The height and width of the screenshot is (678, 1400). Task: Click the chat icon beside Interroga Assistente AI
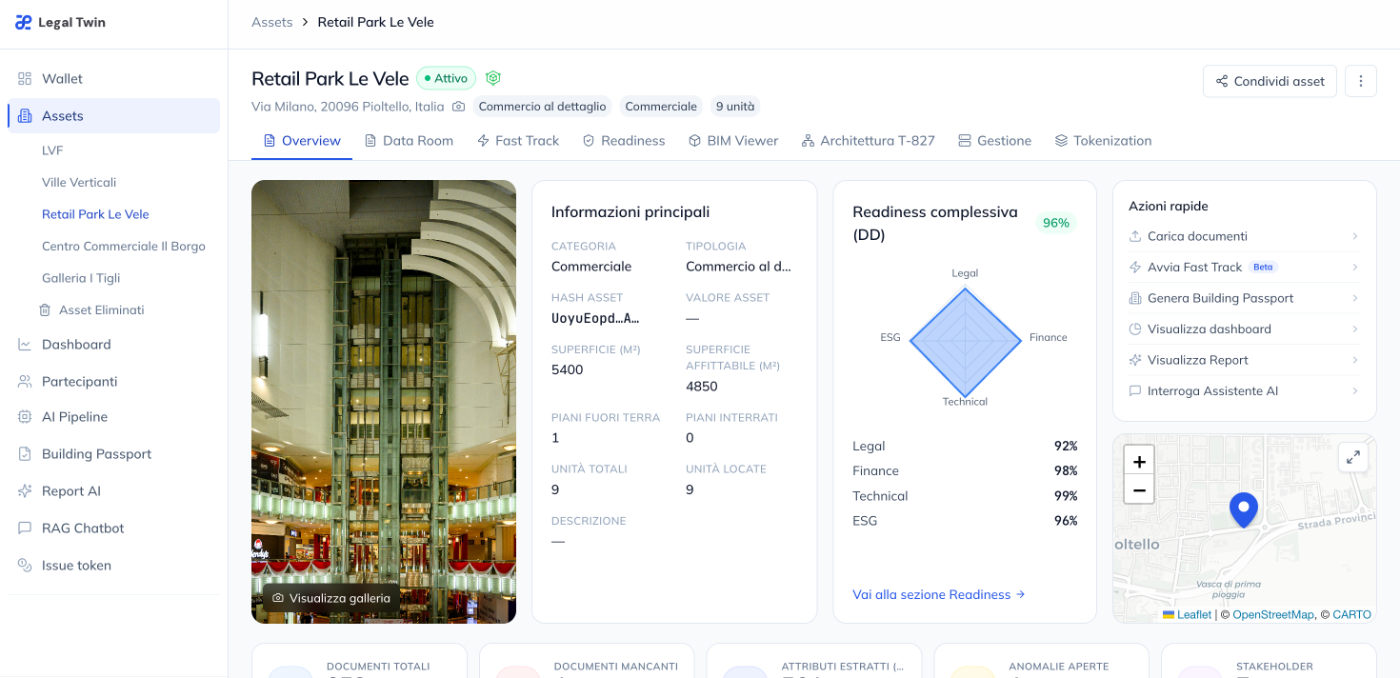coord(1135,391)
